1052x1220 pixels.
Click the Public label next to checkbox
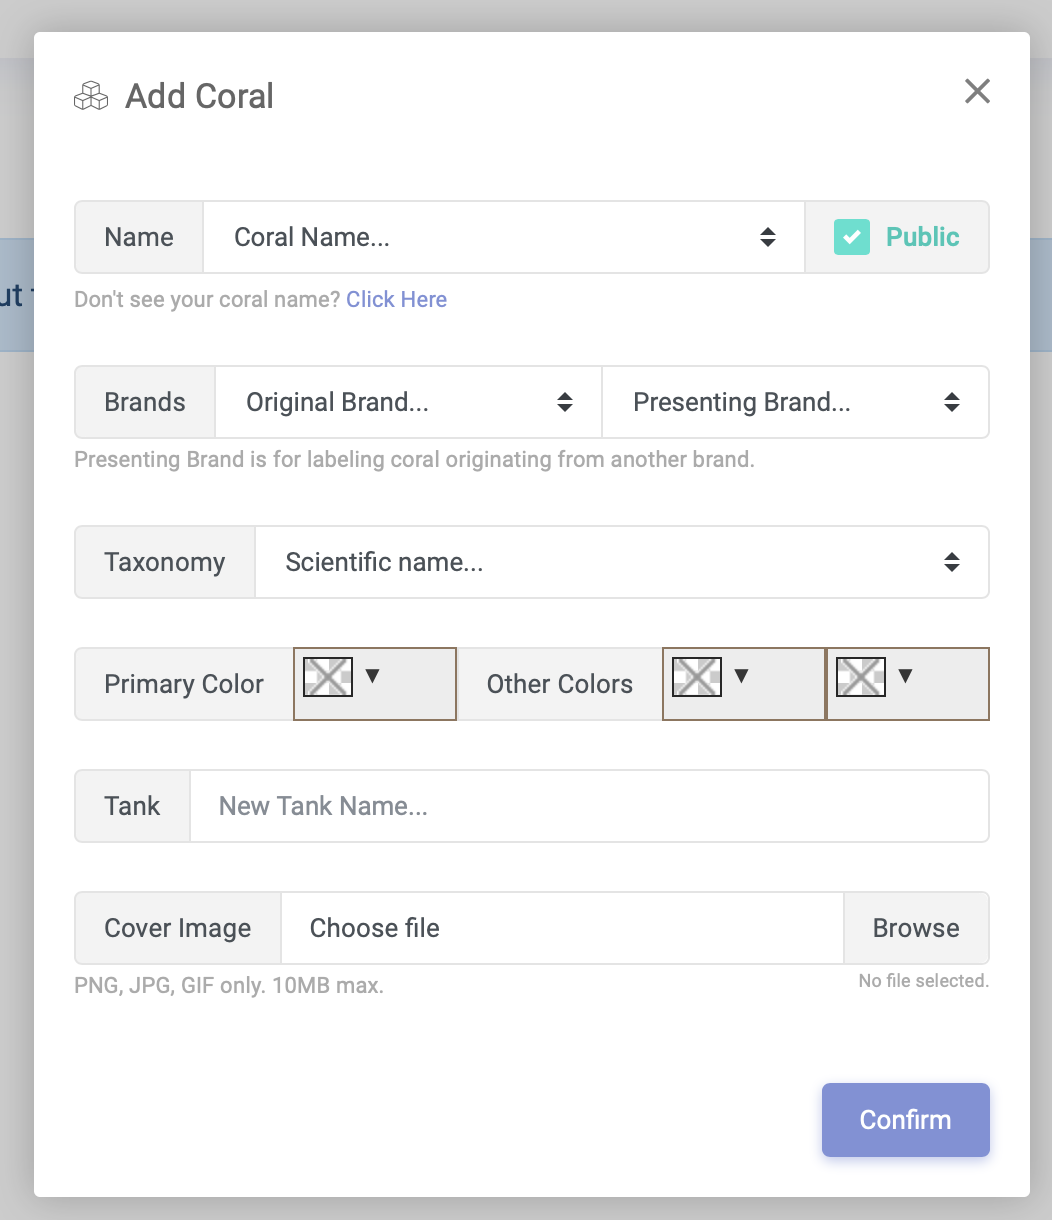click(x=923, y=237)
